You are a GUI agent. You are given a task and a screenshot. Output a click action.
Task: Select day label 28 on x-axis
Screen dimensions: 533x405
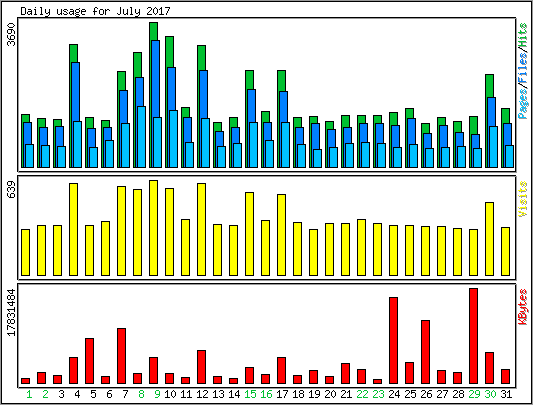pyautogui.click(x=458, y=394)
